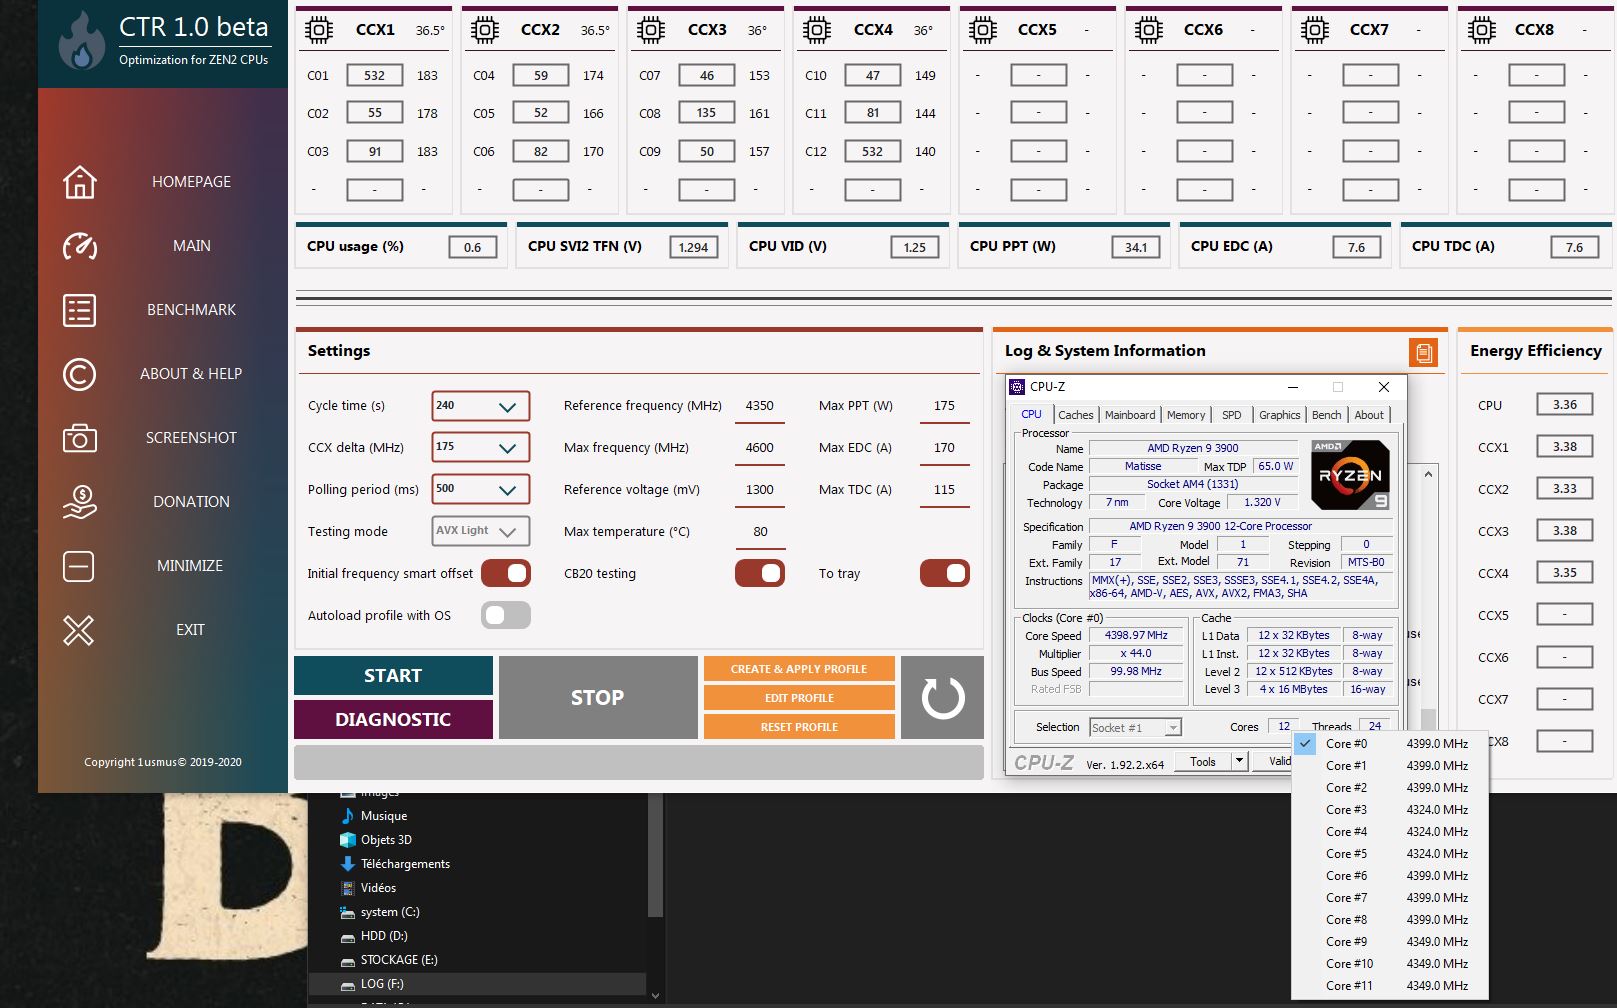Open the Testing mode AVX Light dropdown
The height and width of the screenshot is (1008, 1617).
tap(481, 531)
